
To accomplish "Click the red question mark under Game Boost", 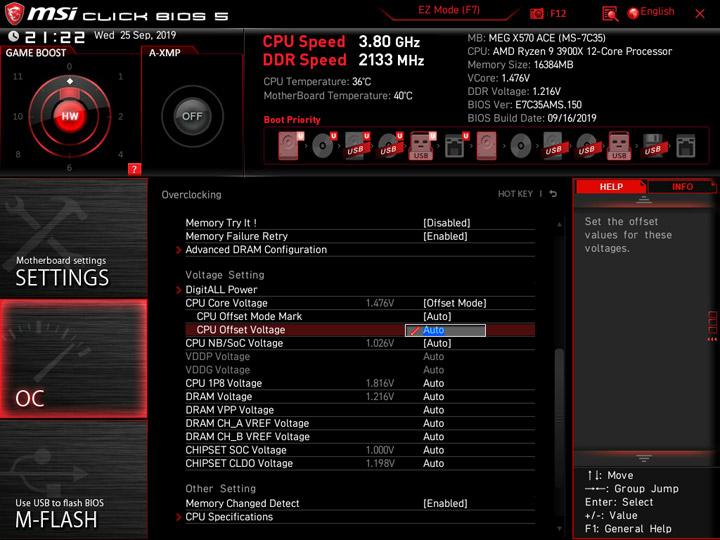I will click(134, 169).
